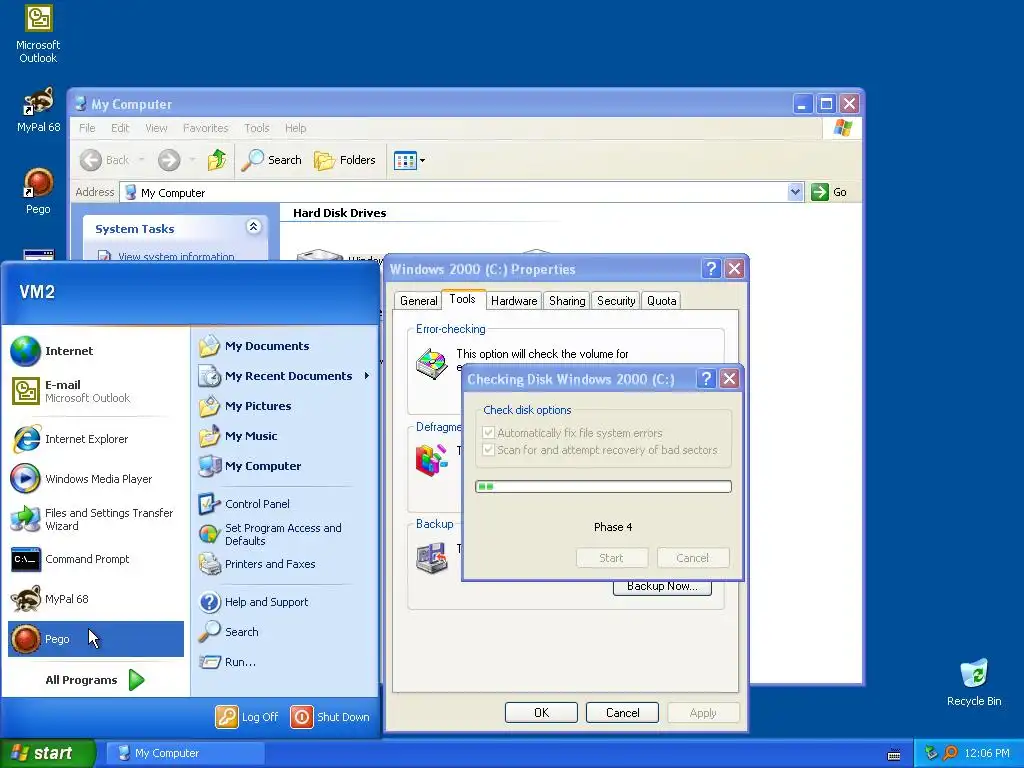Click the check disk progress bar
This screenshot has width=1024, height=768.
pos(603,487)
